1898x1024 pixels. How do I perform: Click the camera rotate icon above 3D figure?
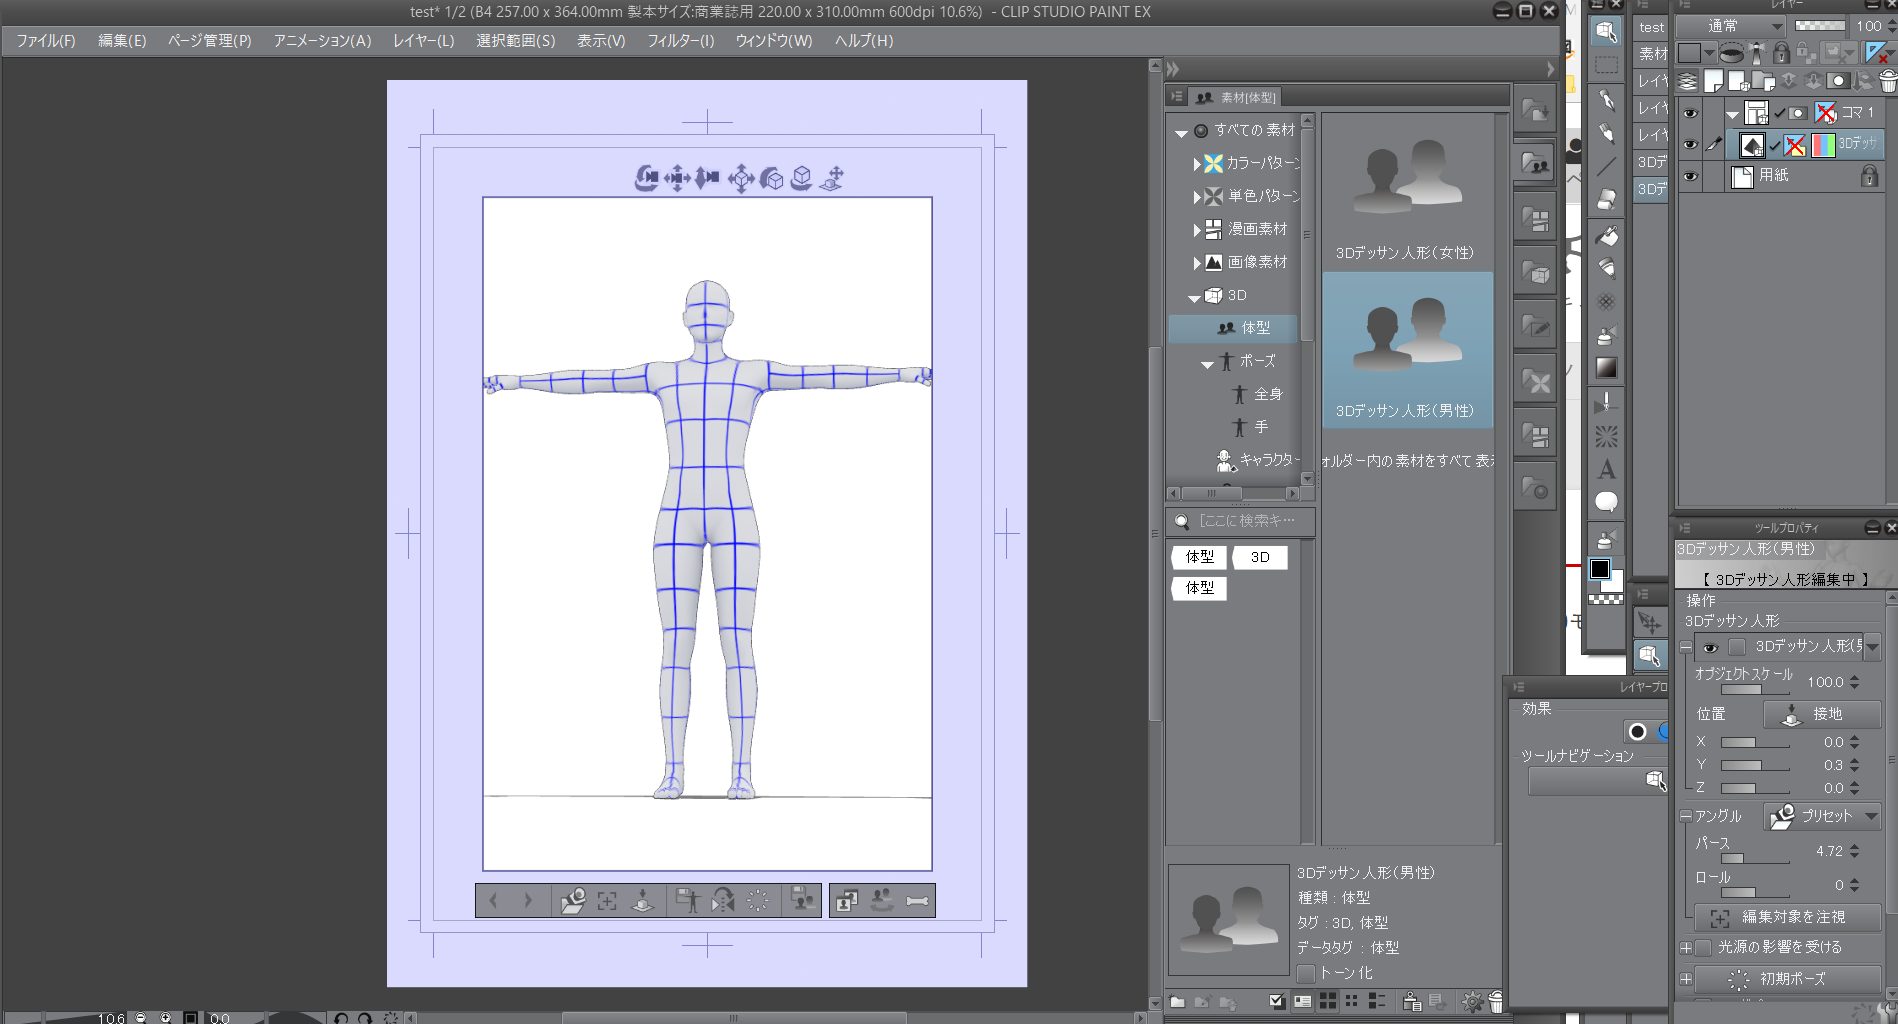646,178
